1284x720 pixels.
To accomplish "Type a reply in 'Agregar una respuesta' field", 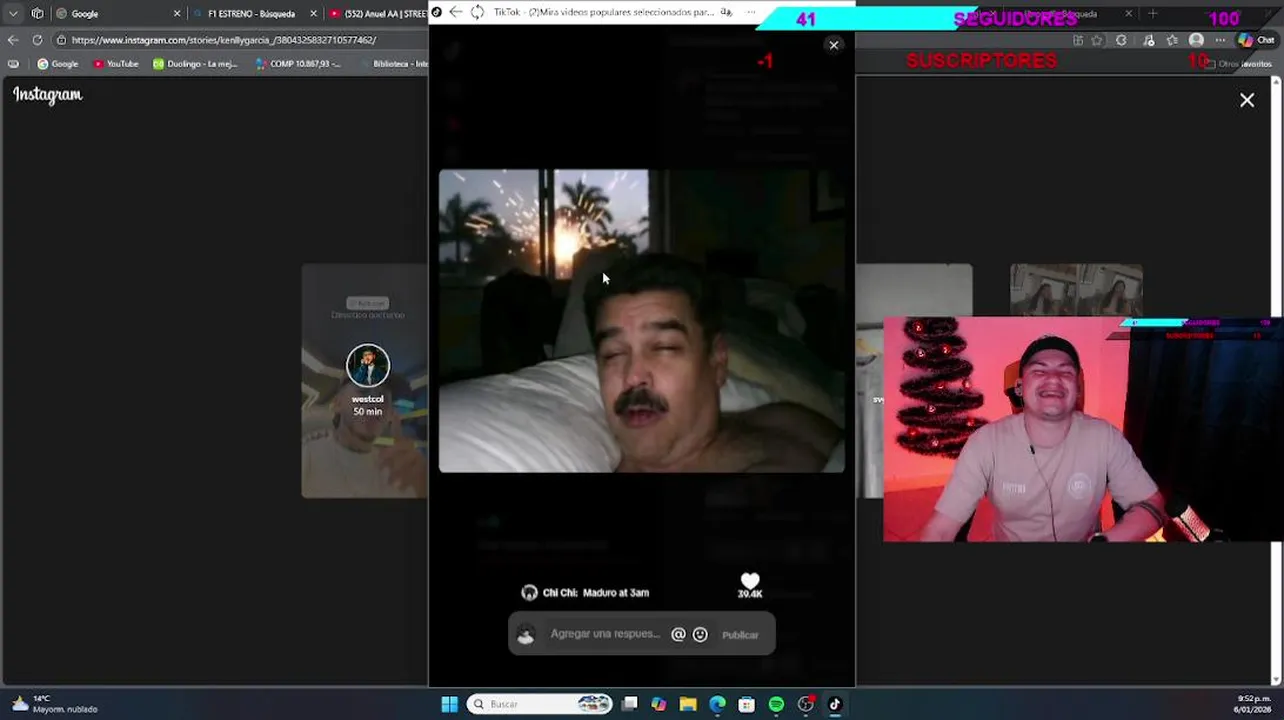I will (x=605, y=634).
